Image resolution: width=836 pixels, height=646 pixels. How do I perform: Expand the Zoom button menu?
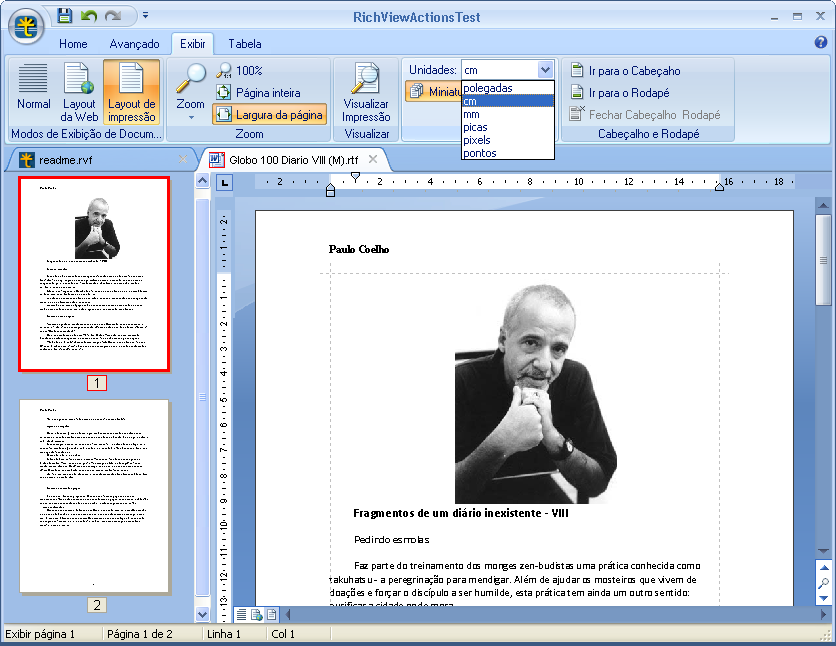tap(190, 116)
